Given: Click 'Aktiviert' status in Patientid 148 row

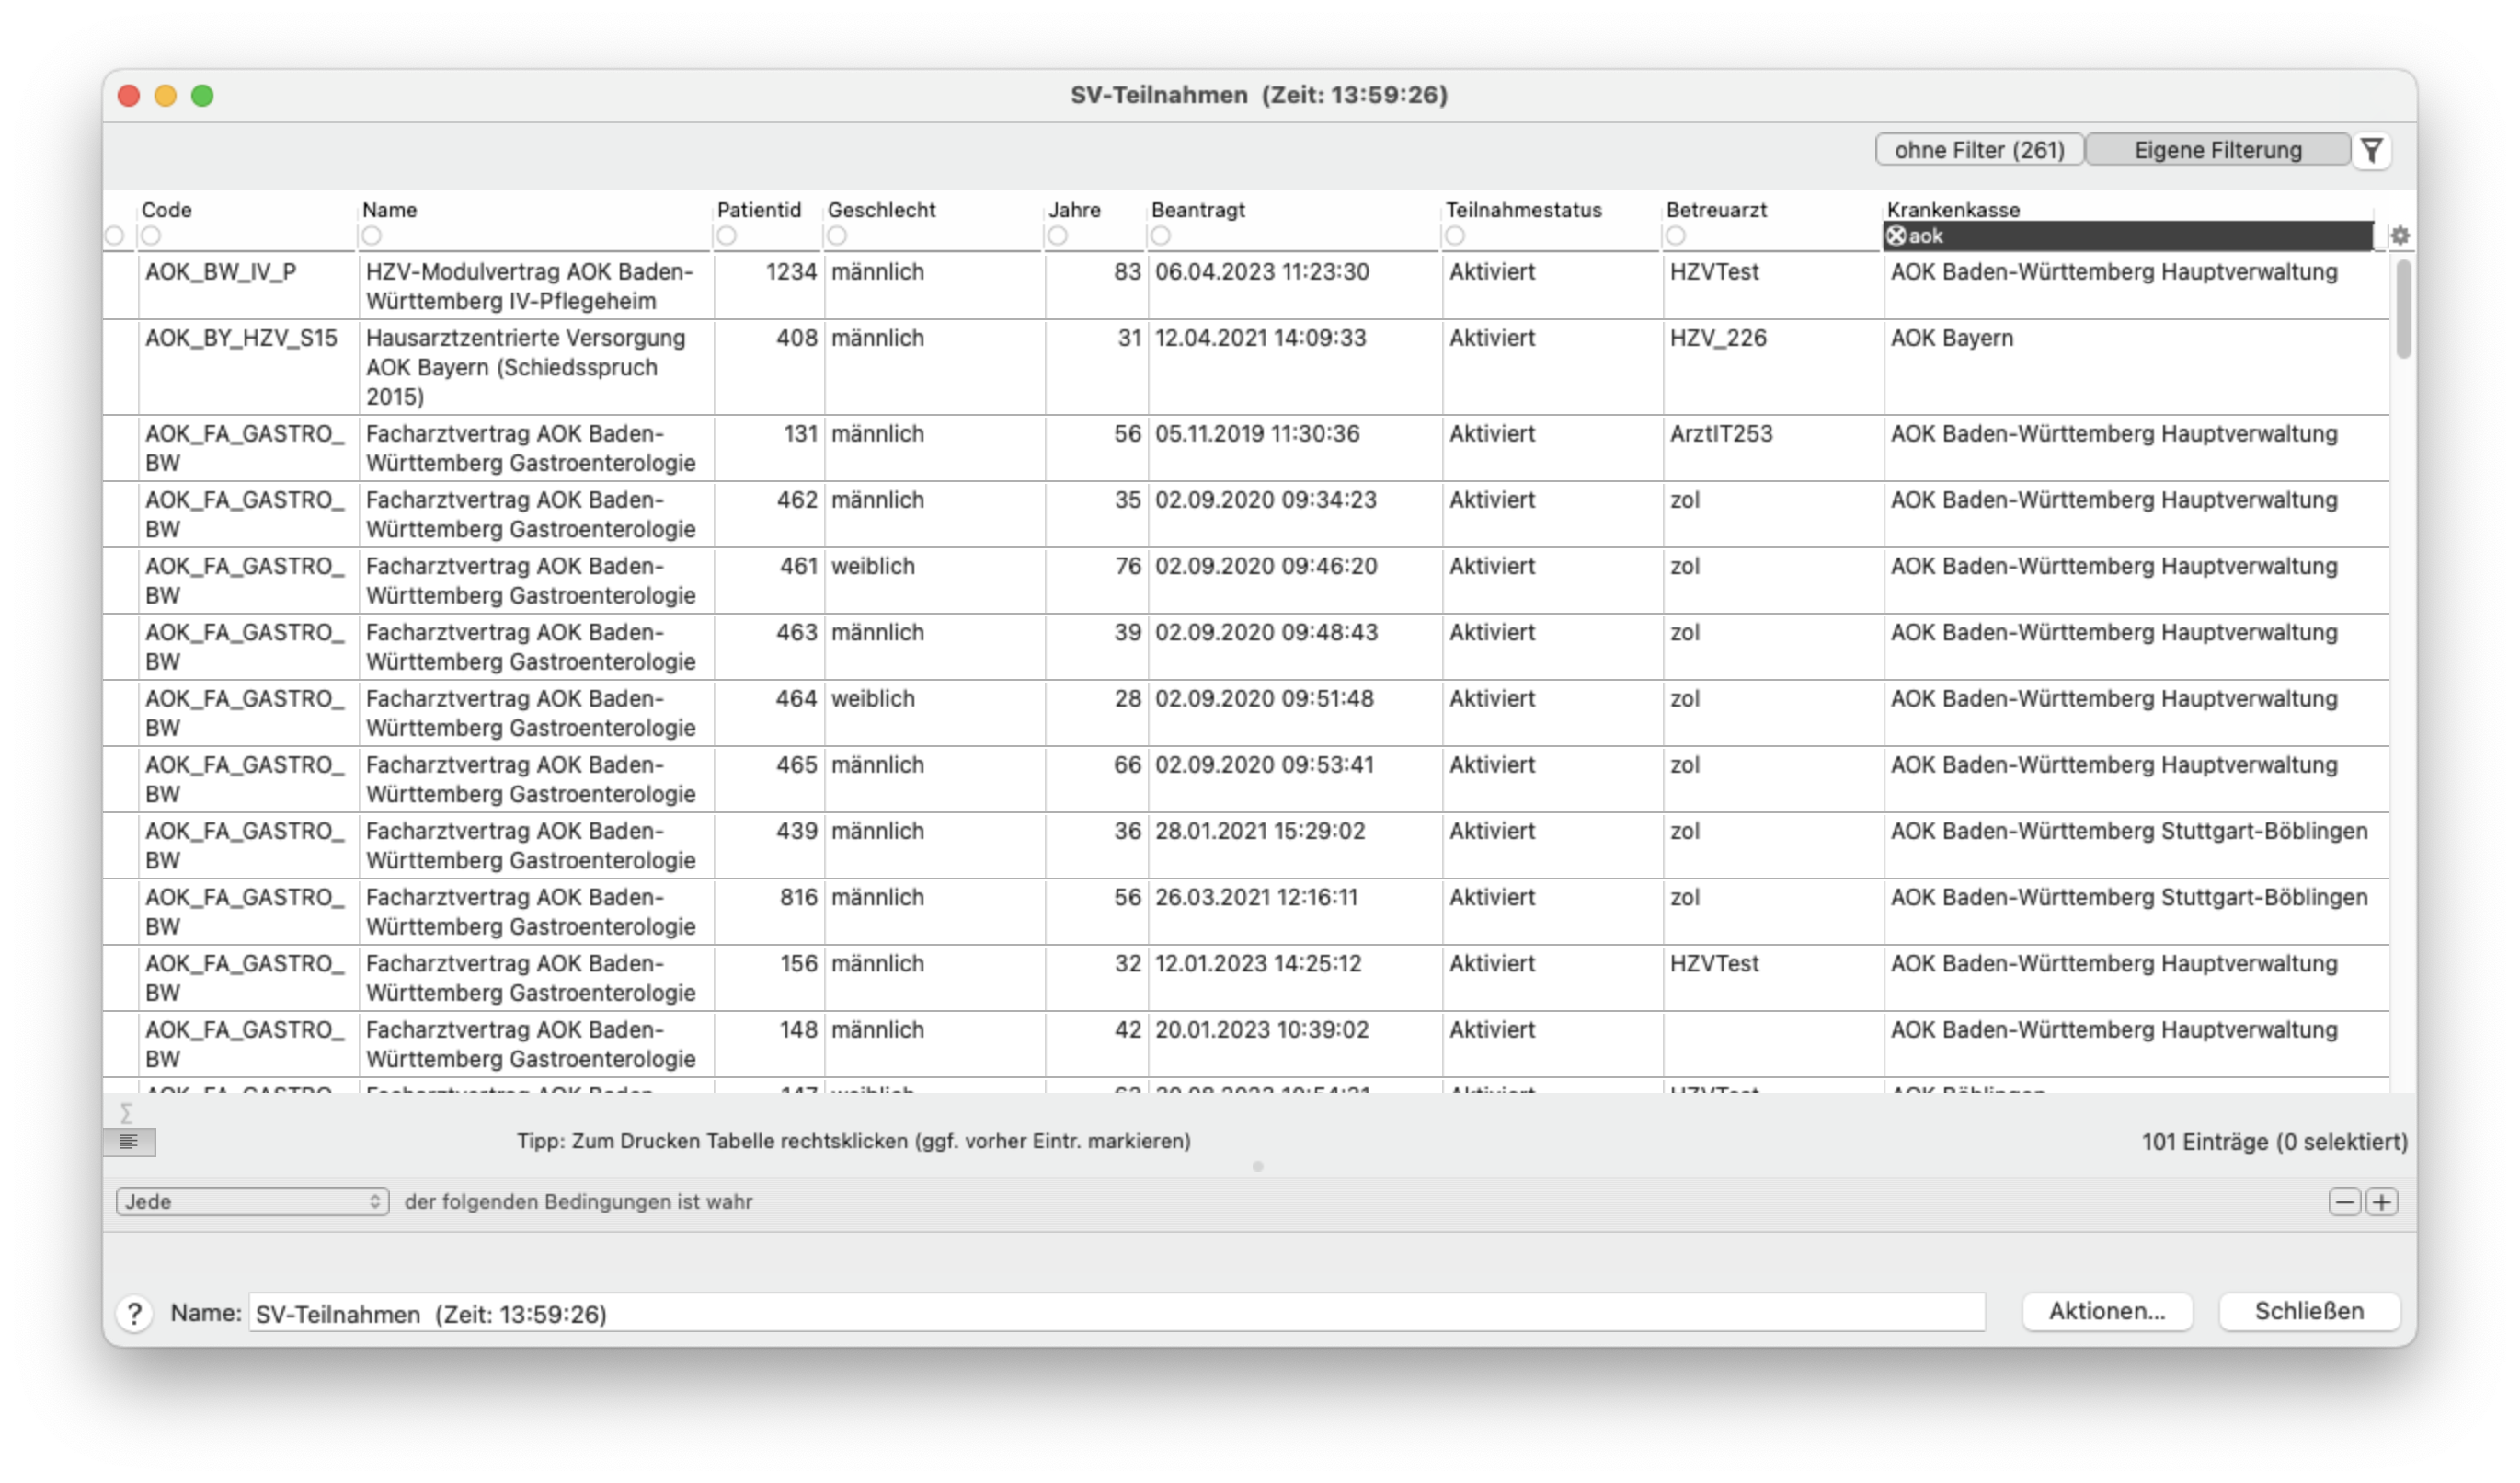Looking at the screenshot, I should (x=1492, y=1029).
